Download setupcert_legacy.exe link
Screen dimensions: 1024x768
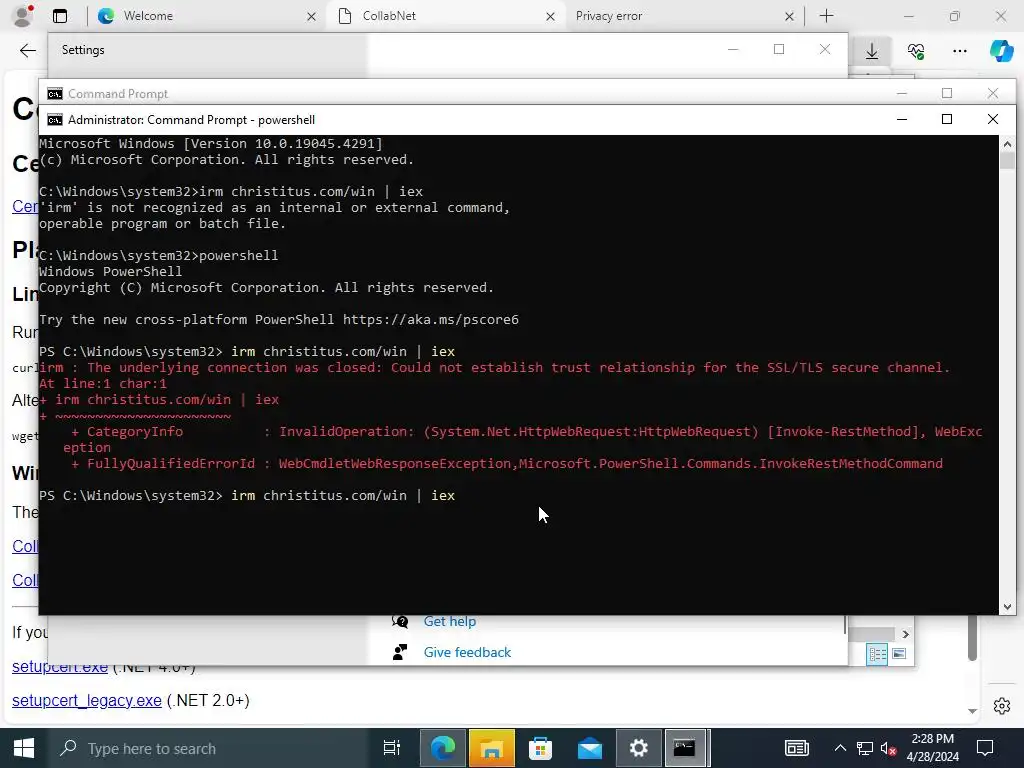(x=87, y=700)
